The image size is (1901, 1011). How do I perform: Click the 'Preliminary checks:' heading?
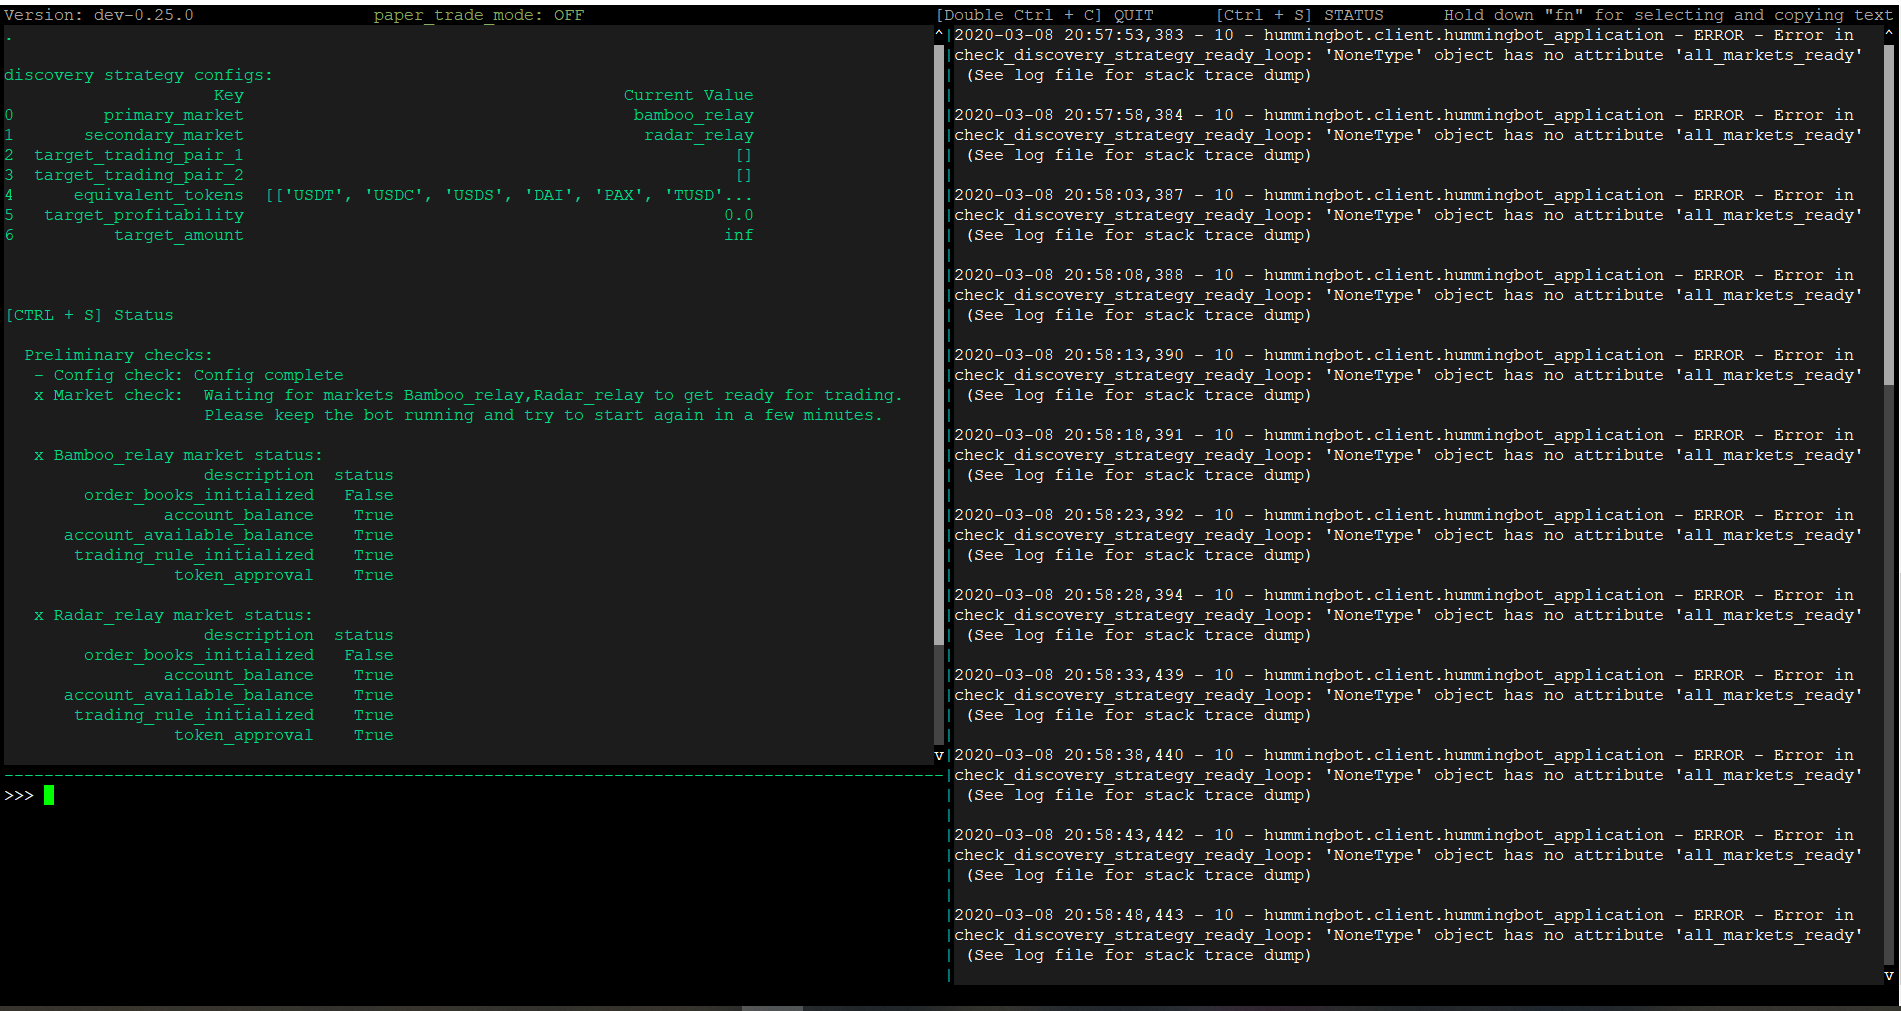click(118, 355)
